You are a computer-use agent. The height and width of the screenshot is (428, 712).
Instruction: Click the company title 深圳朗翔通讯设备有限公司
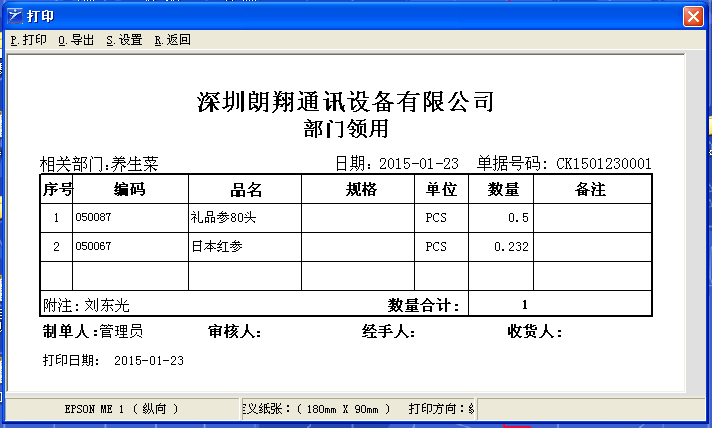346,102
